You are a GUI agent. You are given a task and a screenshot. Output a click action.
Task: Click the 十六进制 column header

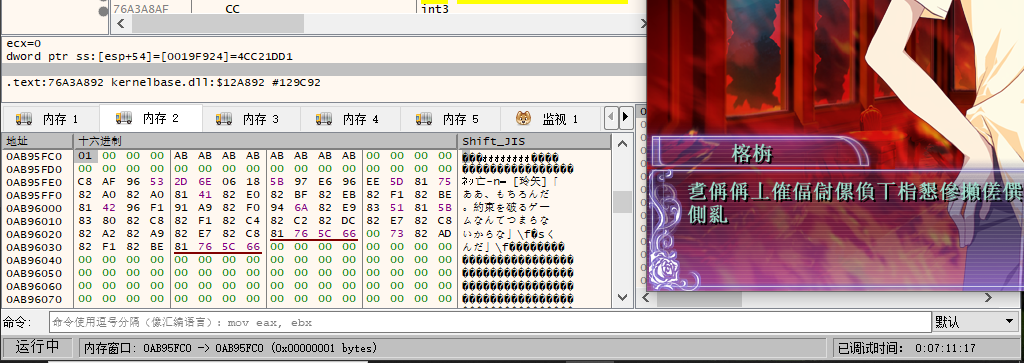click(265, 141)
